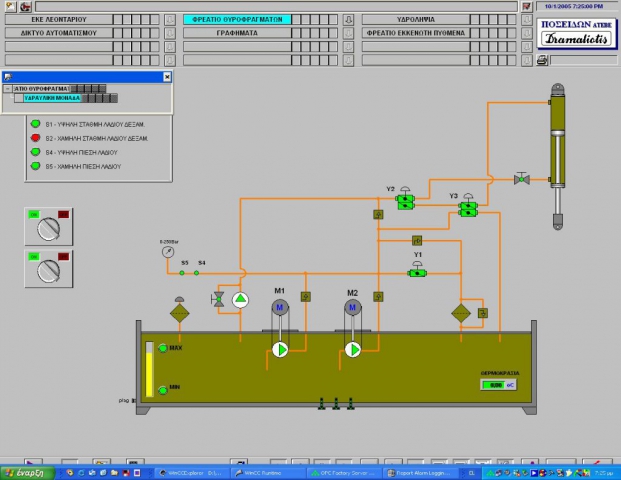Click the manual valve near the hydraulic cylinder
This screenshot has height=480, width=621.
pos(522,179)
